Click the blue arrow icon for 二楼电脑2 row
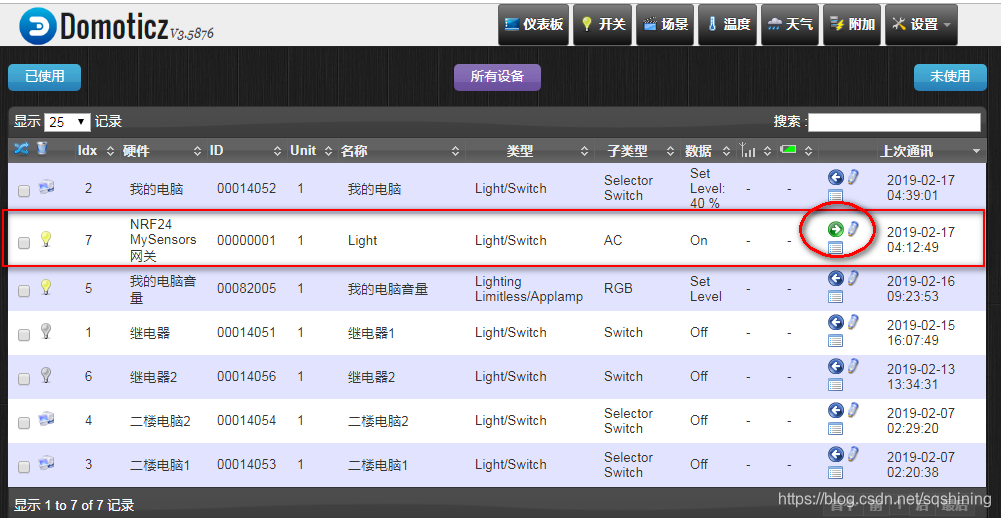This screenshot has width=1001, height=518. [835, 410]
